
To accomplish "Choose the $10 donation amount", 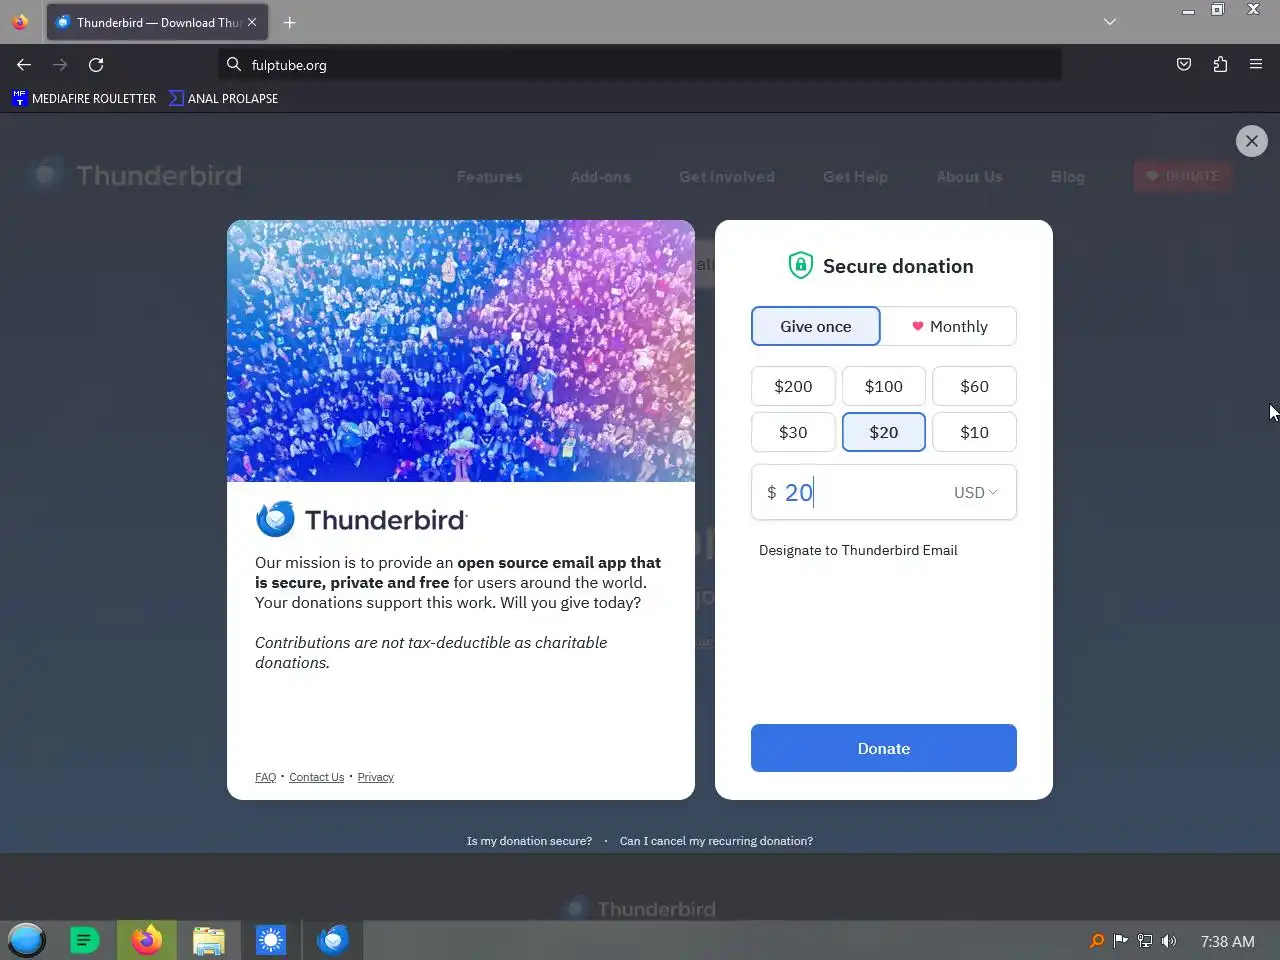I will click(974, 432).
